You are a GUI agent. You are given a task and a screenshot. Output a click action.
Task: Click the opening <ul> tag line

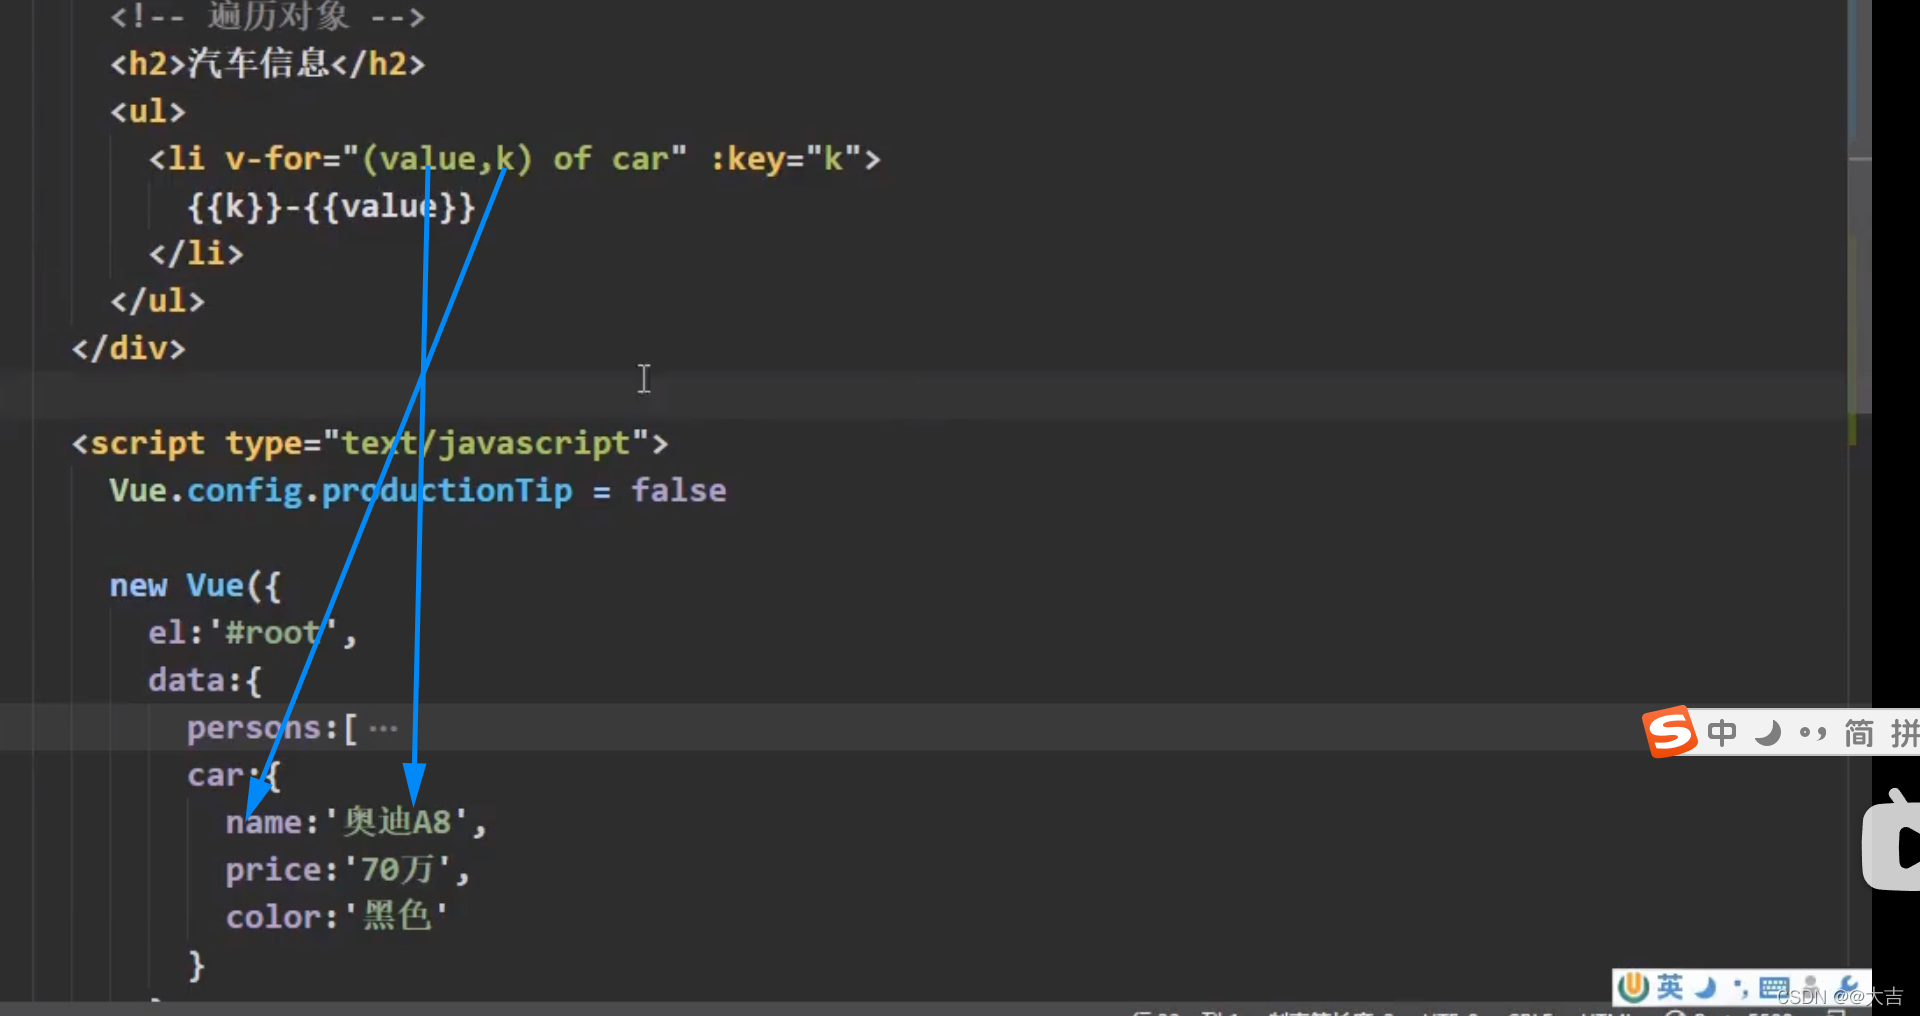coord(148,111)
